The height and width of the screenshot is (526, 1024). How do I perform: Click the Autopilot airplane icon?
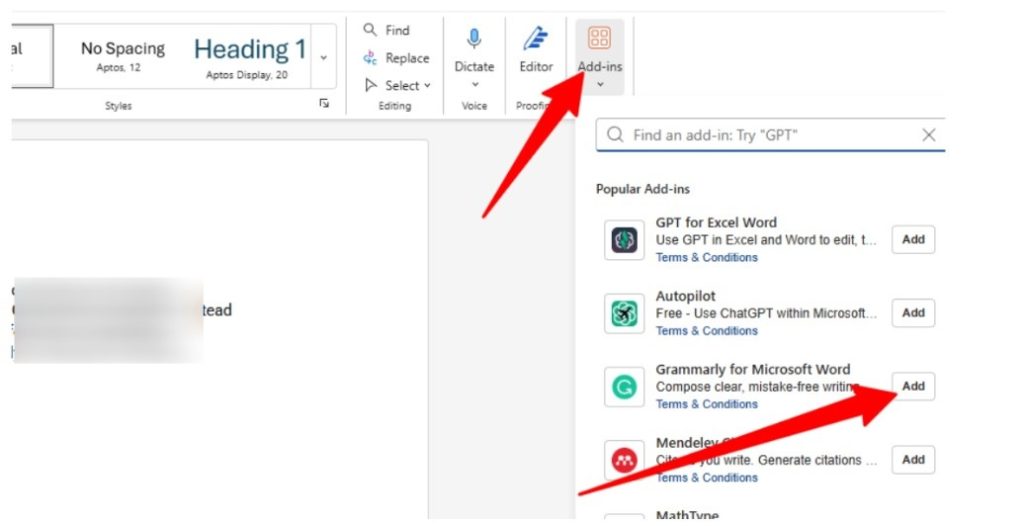(x=624, y=314)
